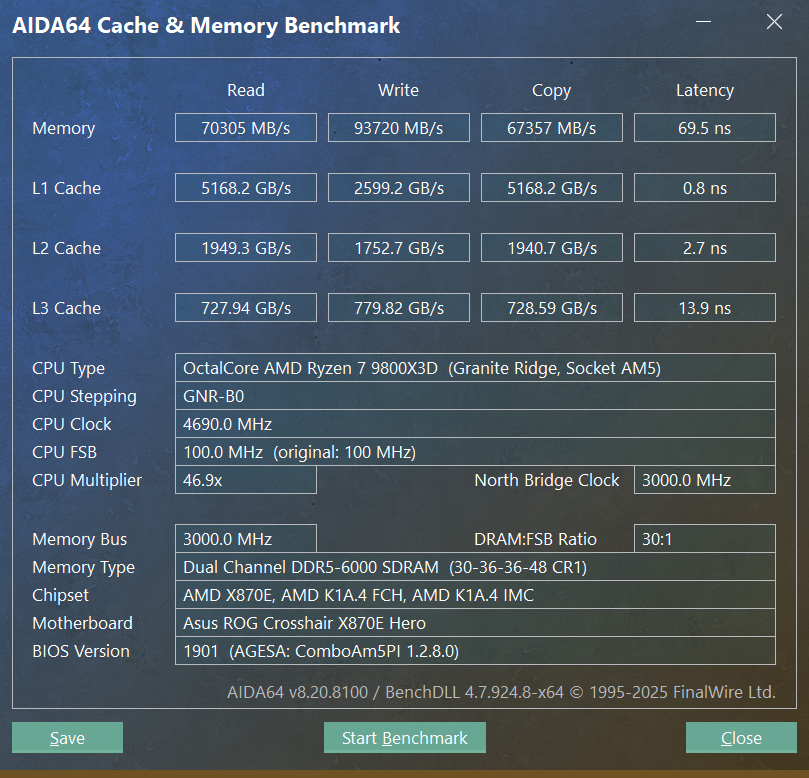Click the North Bridge Clock label
Screen dimensions: 809x778
click(546, 480)
